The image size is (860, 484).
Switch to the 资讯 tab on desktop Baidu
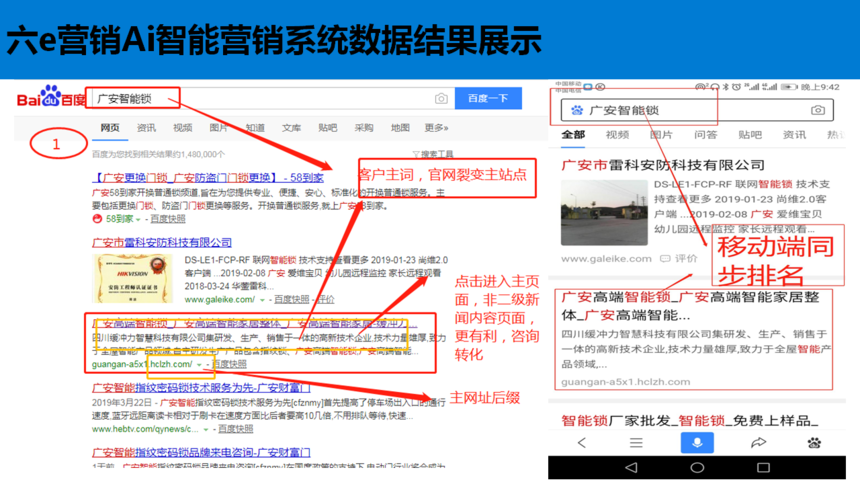coord(146,127)
